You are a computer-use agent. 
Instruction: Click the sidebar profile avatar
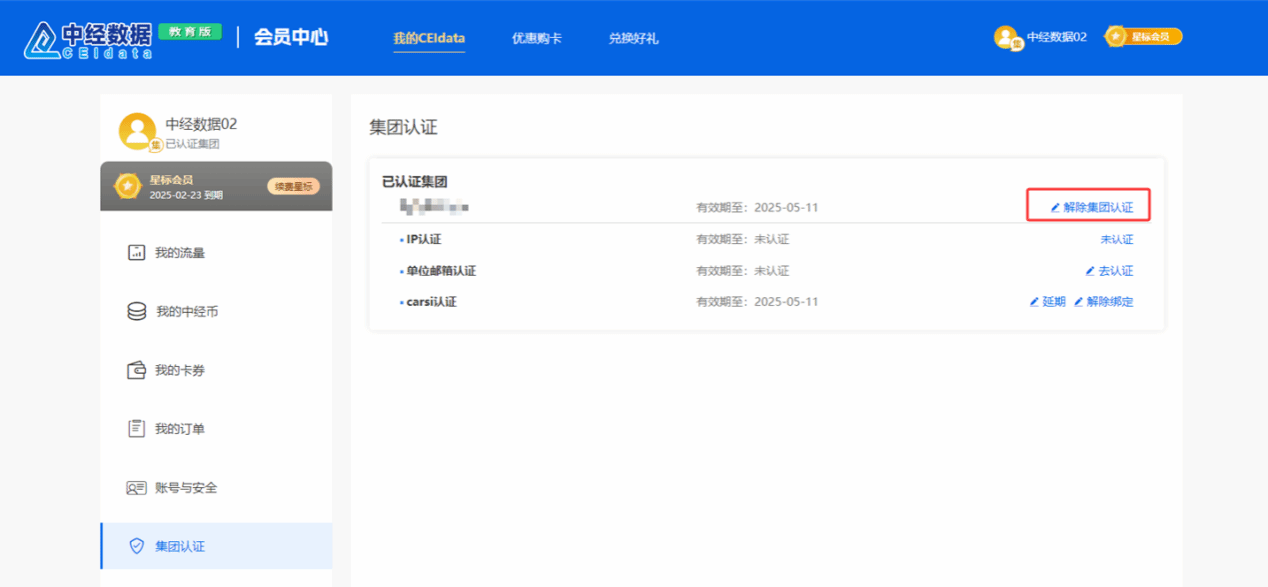coord(138,132)
